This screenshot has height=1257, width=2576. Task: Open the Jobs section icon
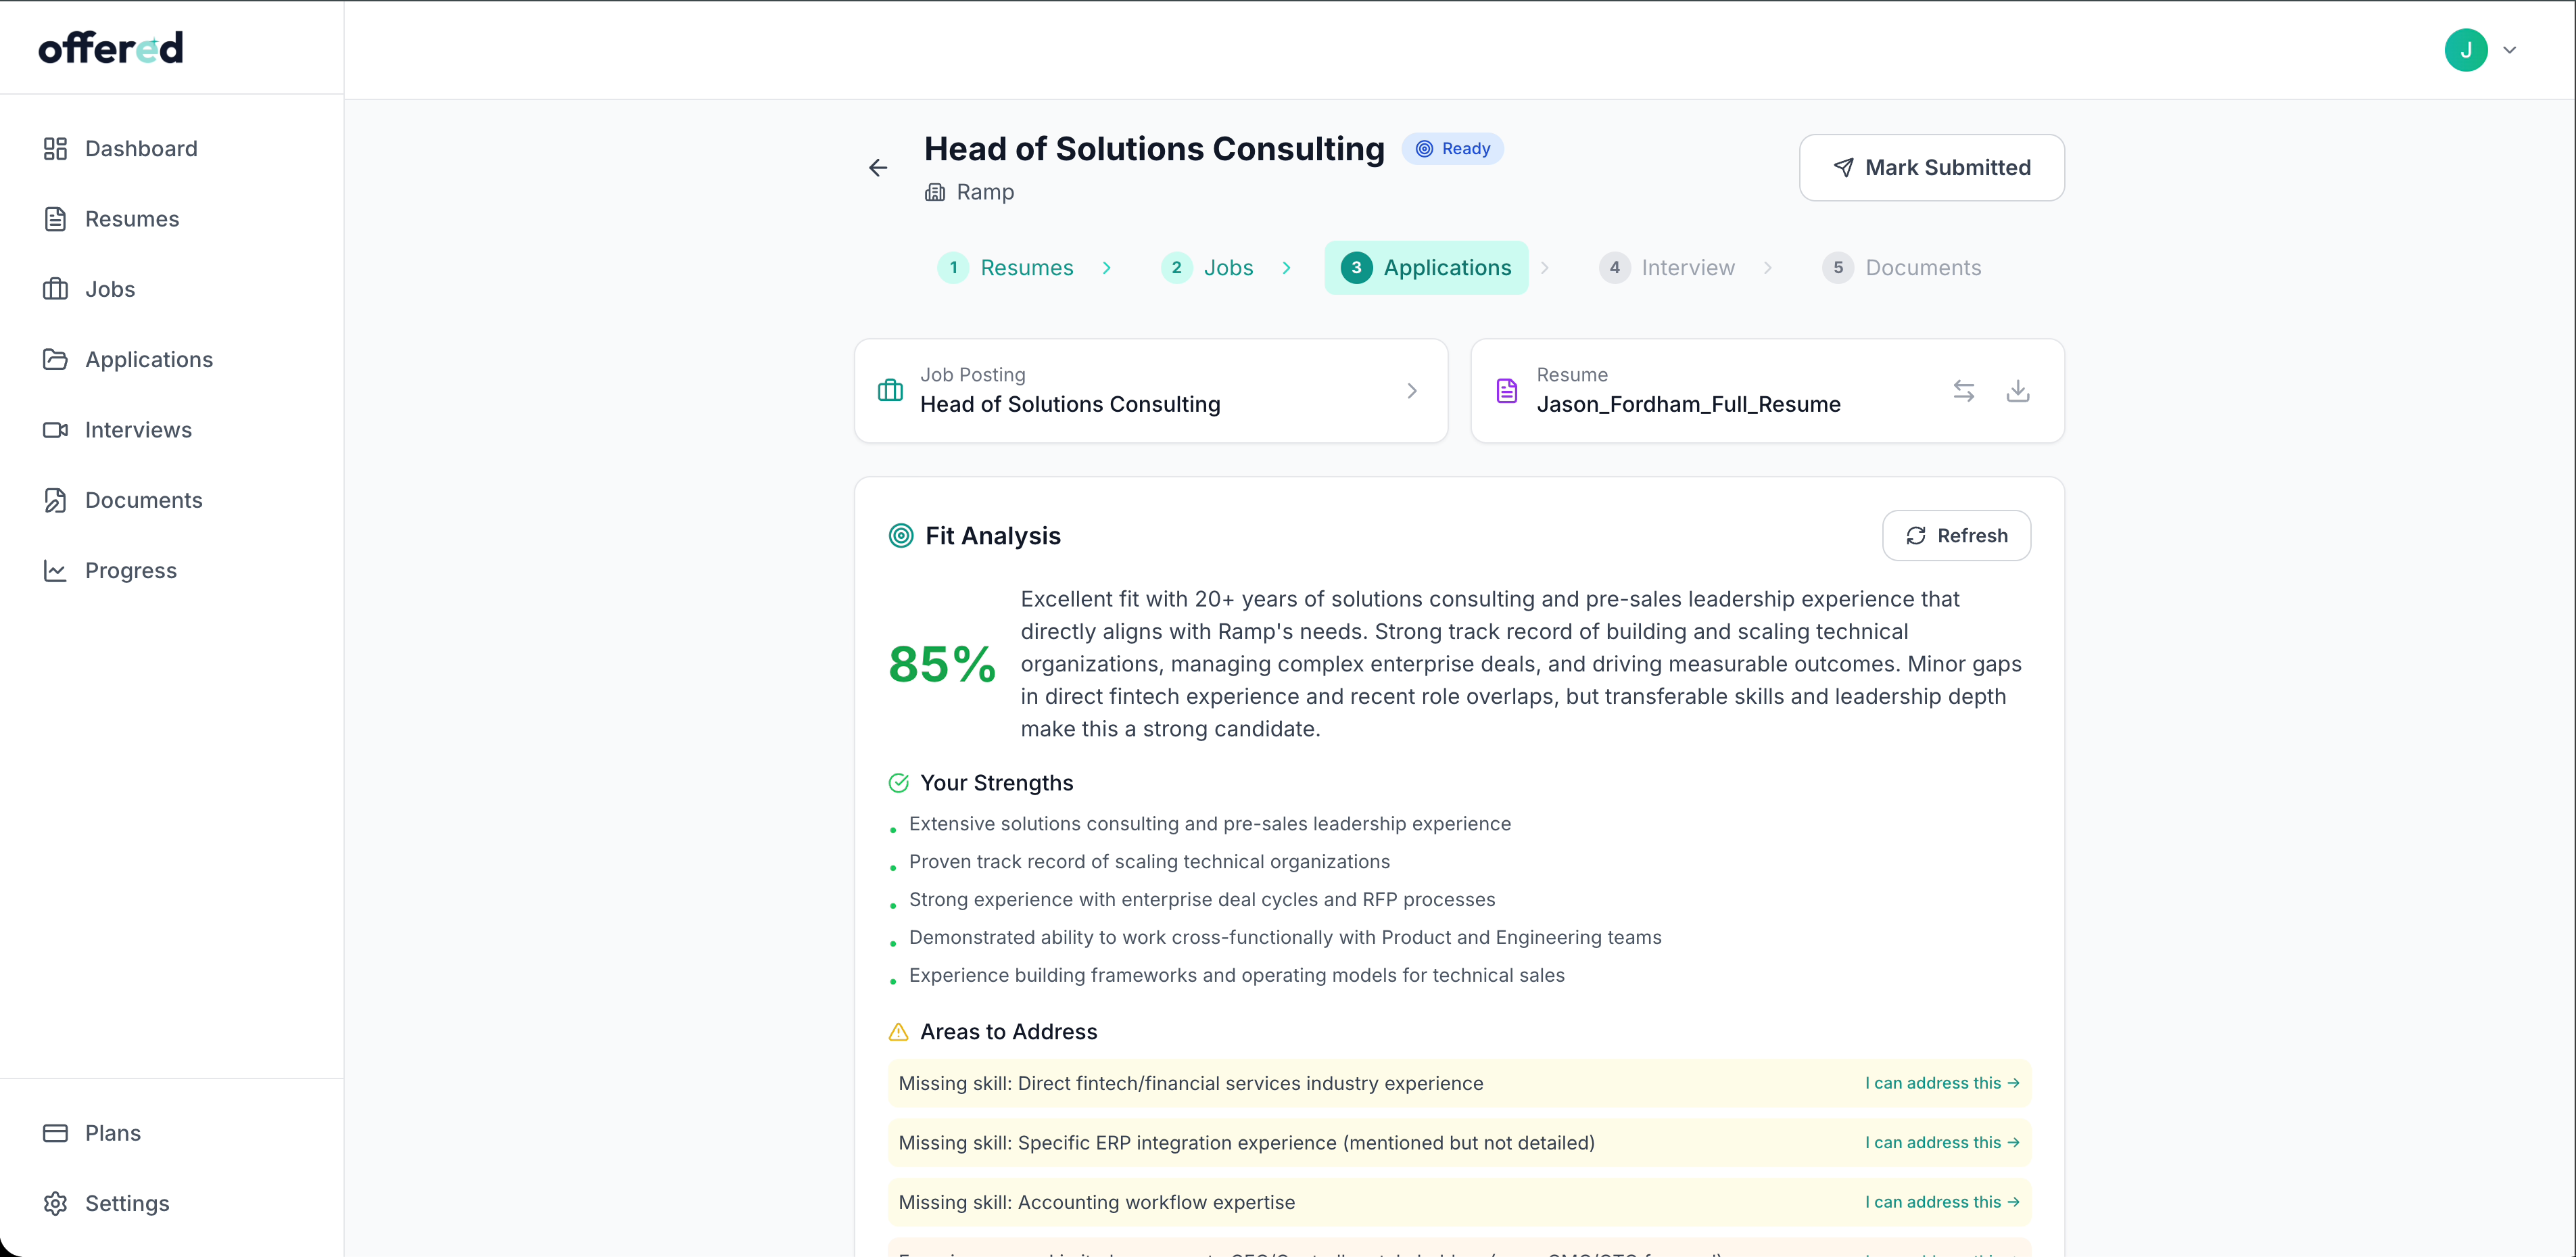(57, 289)
